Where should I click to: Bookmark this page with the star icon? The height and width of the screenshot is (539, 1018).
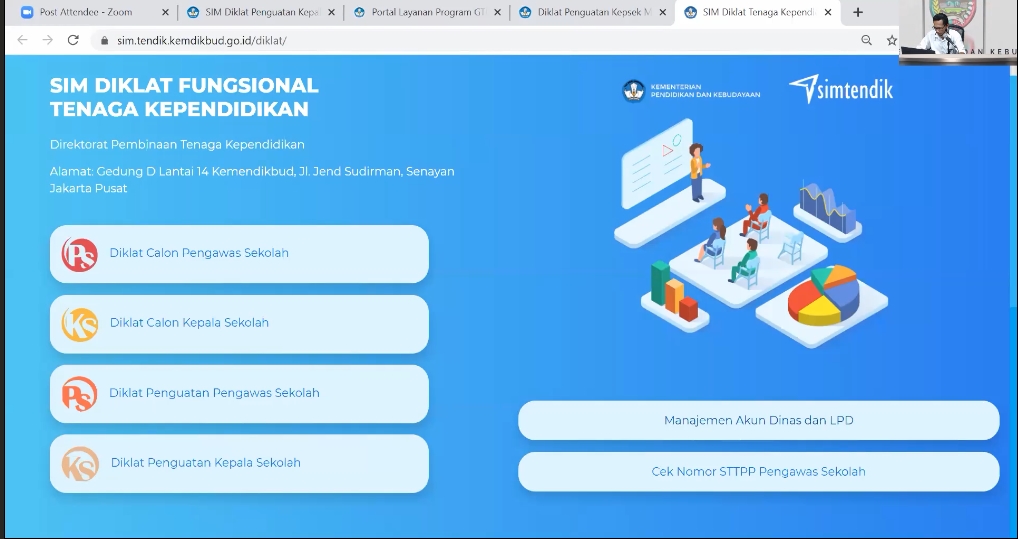[891, 40]
